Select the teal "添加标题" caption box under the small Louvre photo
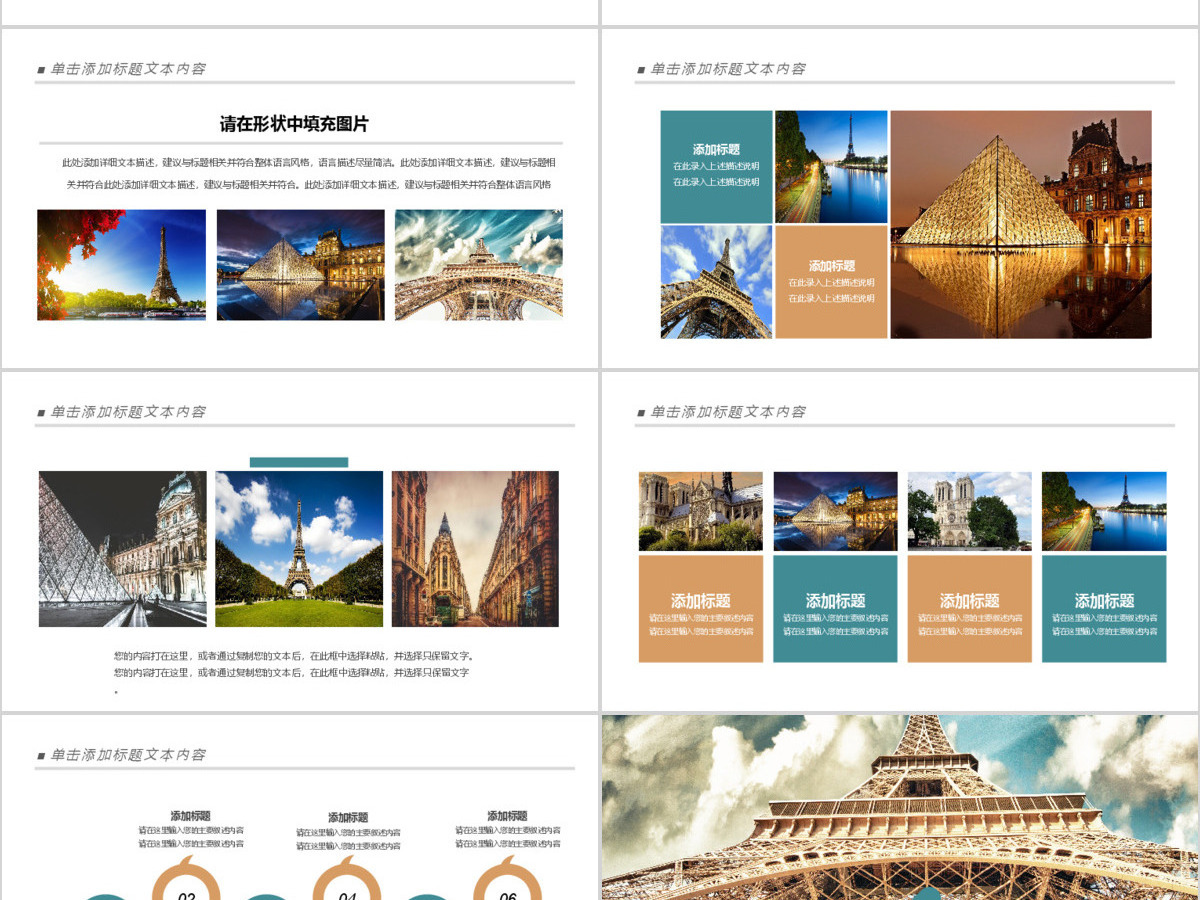 (x=835, y=609)
